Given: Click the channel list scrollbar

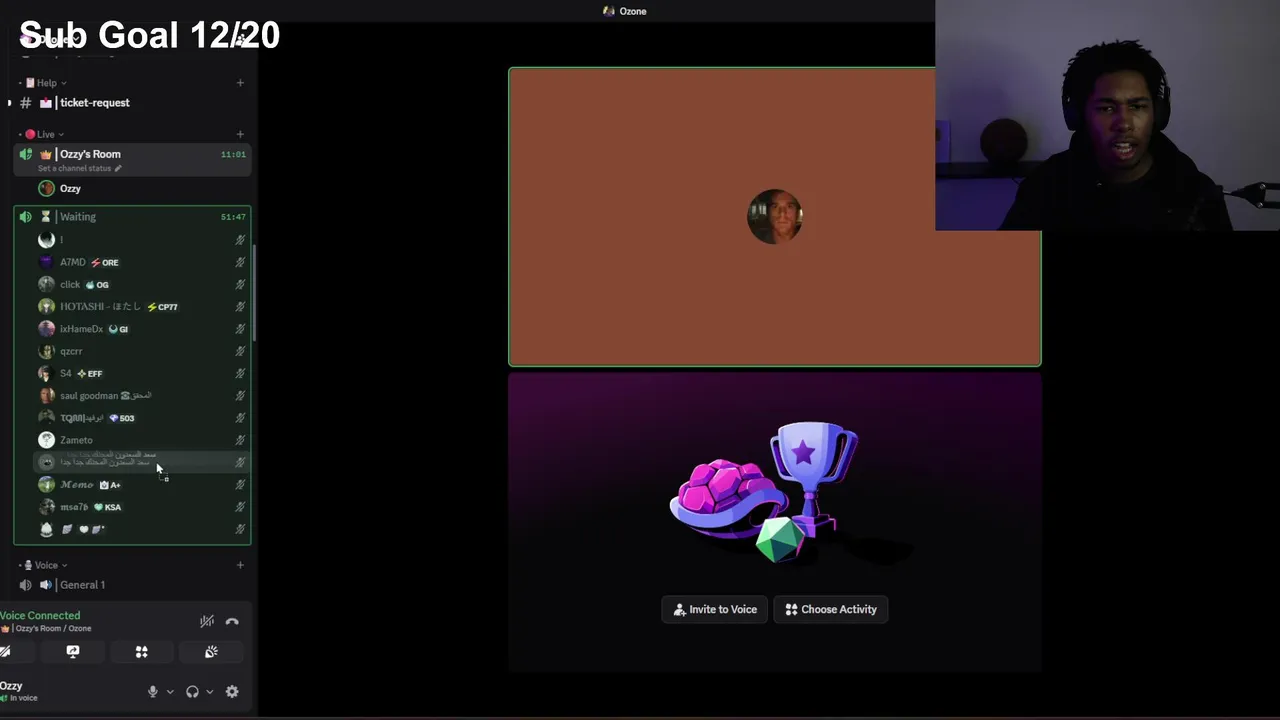Looking at the screenshot, I should coord(255,292).
